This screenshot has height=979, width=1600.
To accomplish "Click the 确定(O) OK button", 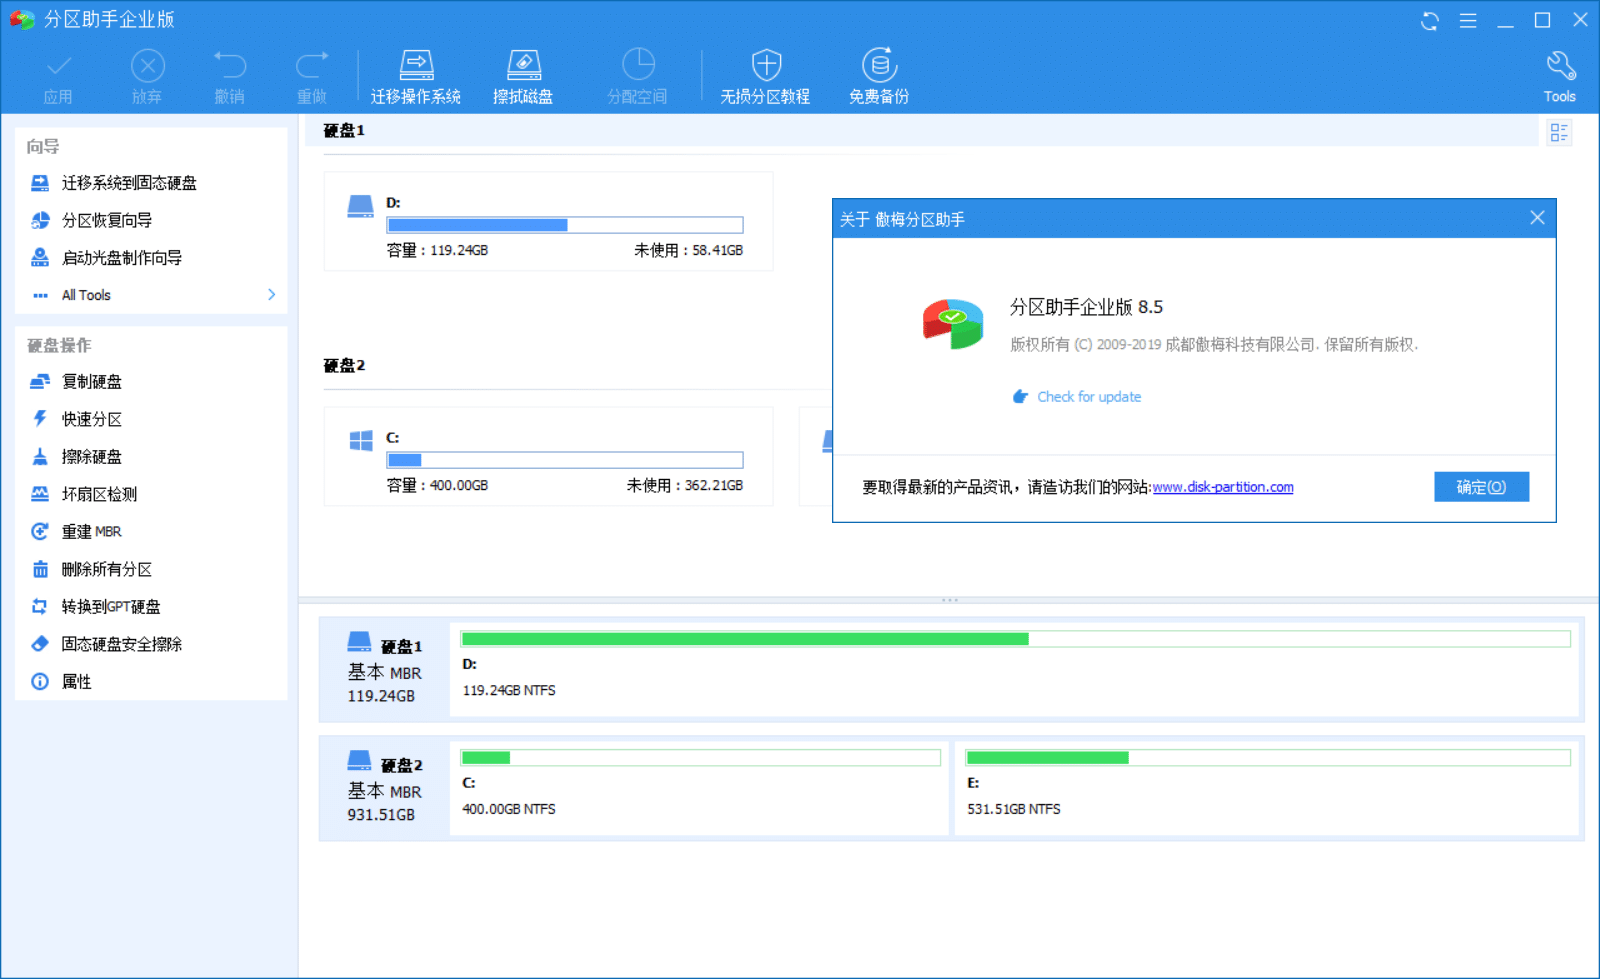I will 1481,487.
